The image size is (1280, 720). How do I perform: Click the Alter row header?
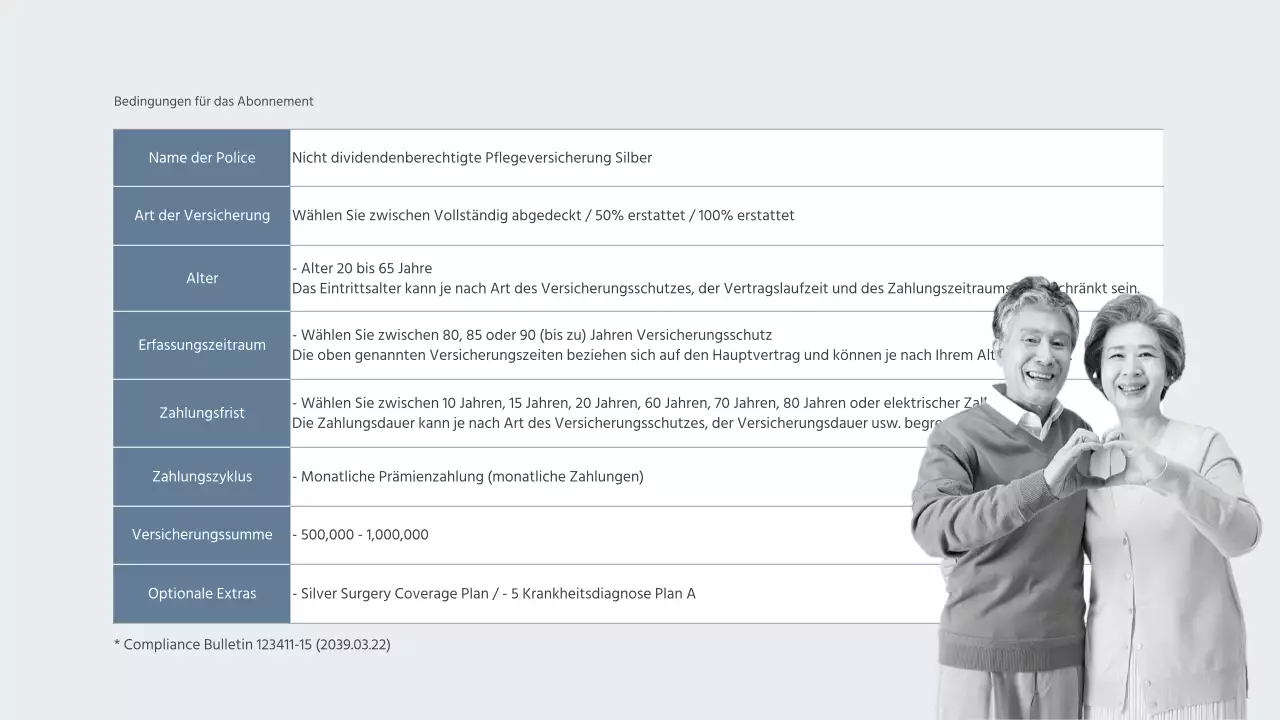(x=201, y=278)
